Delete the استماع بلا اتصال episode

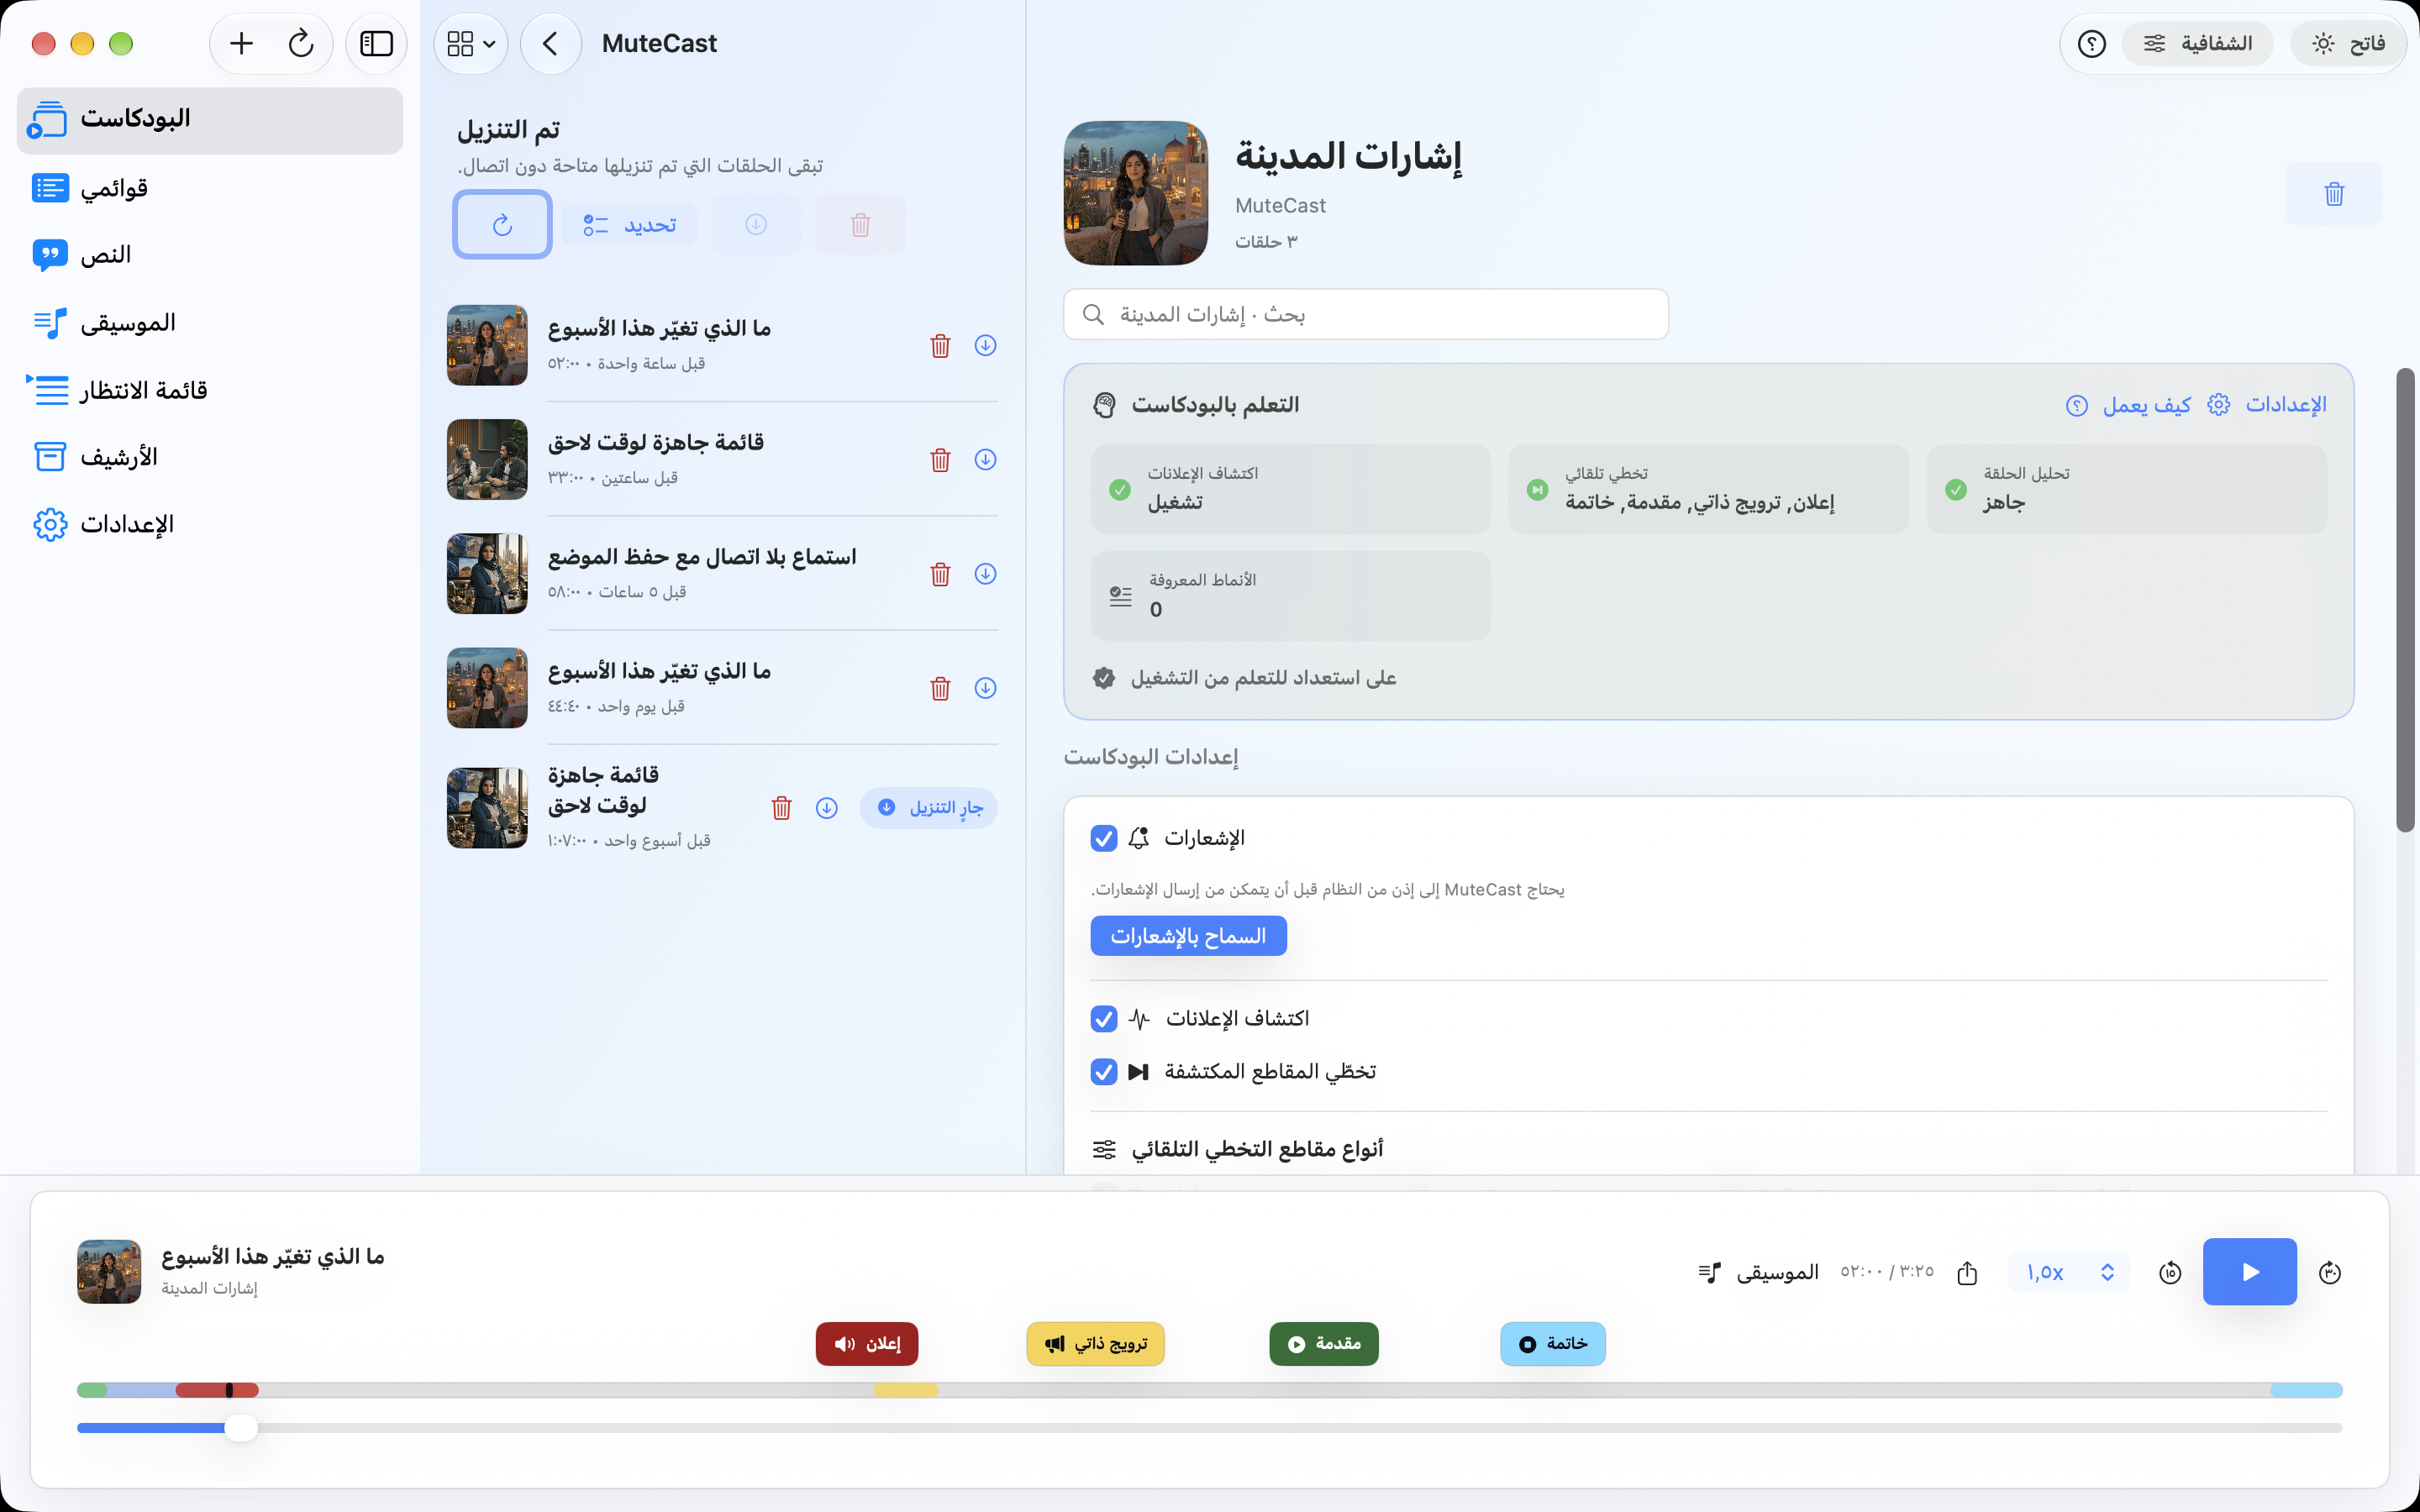(940, 574)
